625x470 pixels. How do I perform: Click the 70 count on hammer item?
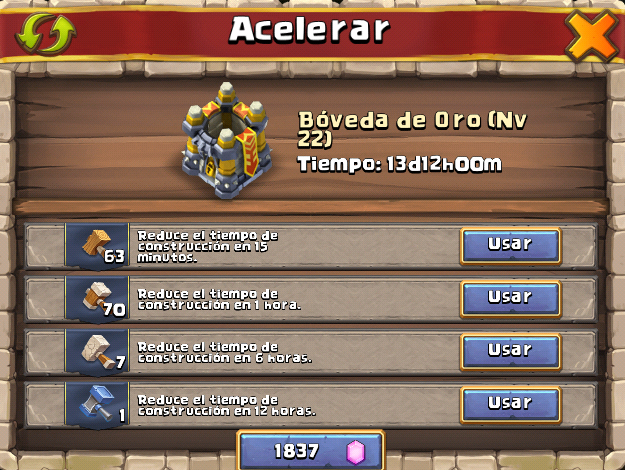tap(114, 309)
